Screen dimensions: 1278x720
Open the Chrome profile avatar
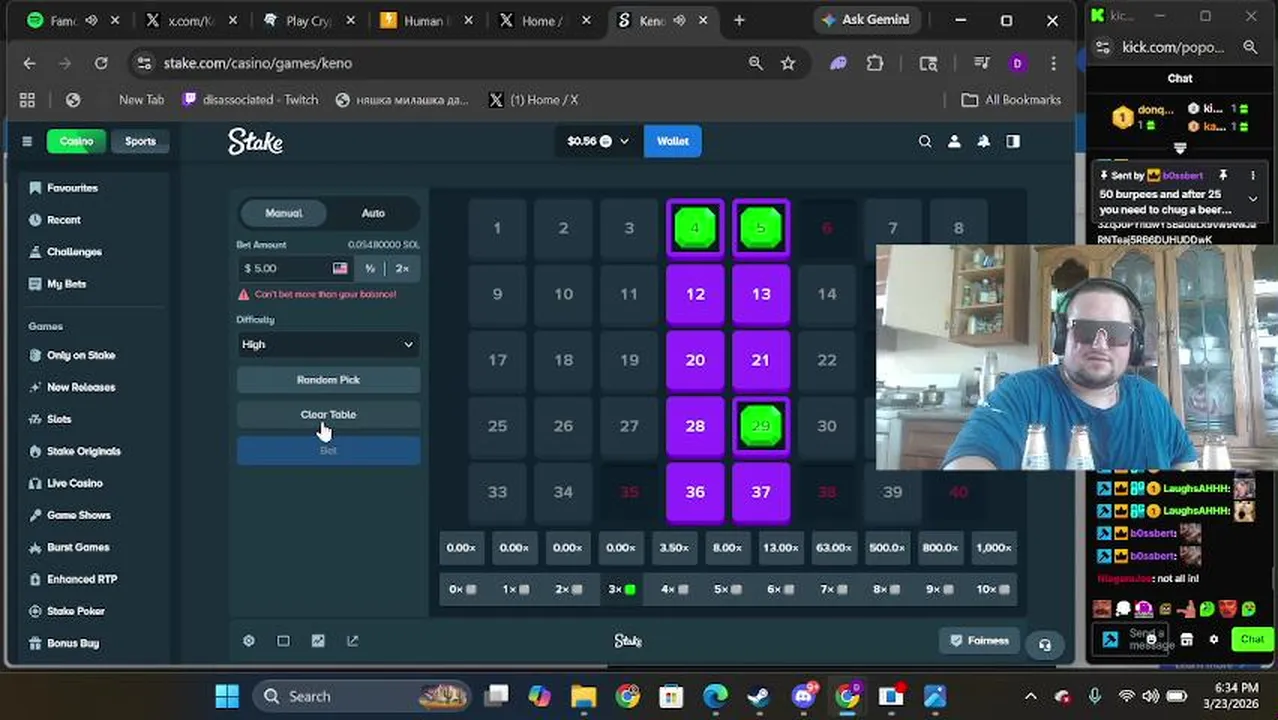[1017, 63]
